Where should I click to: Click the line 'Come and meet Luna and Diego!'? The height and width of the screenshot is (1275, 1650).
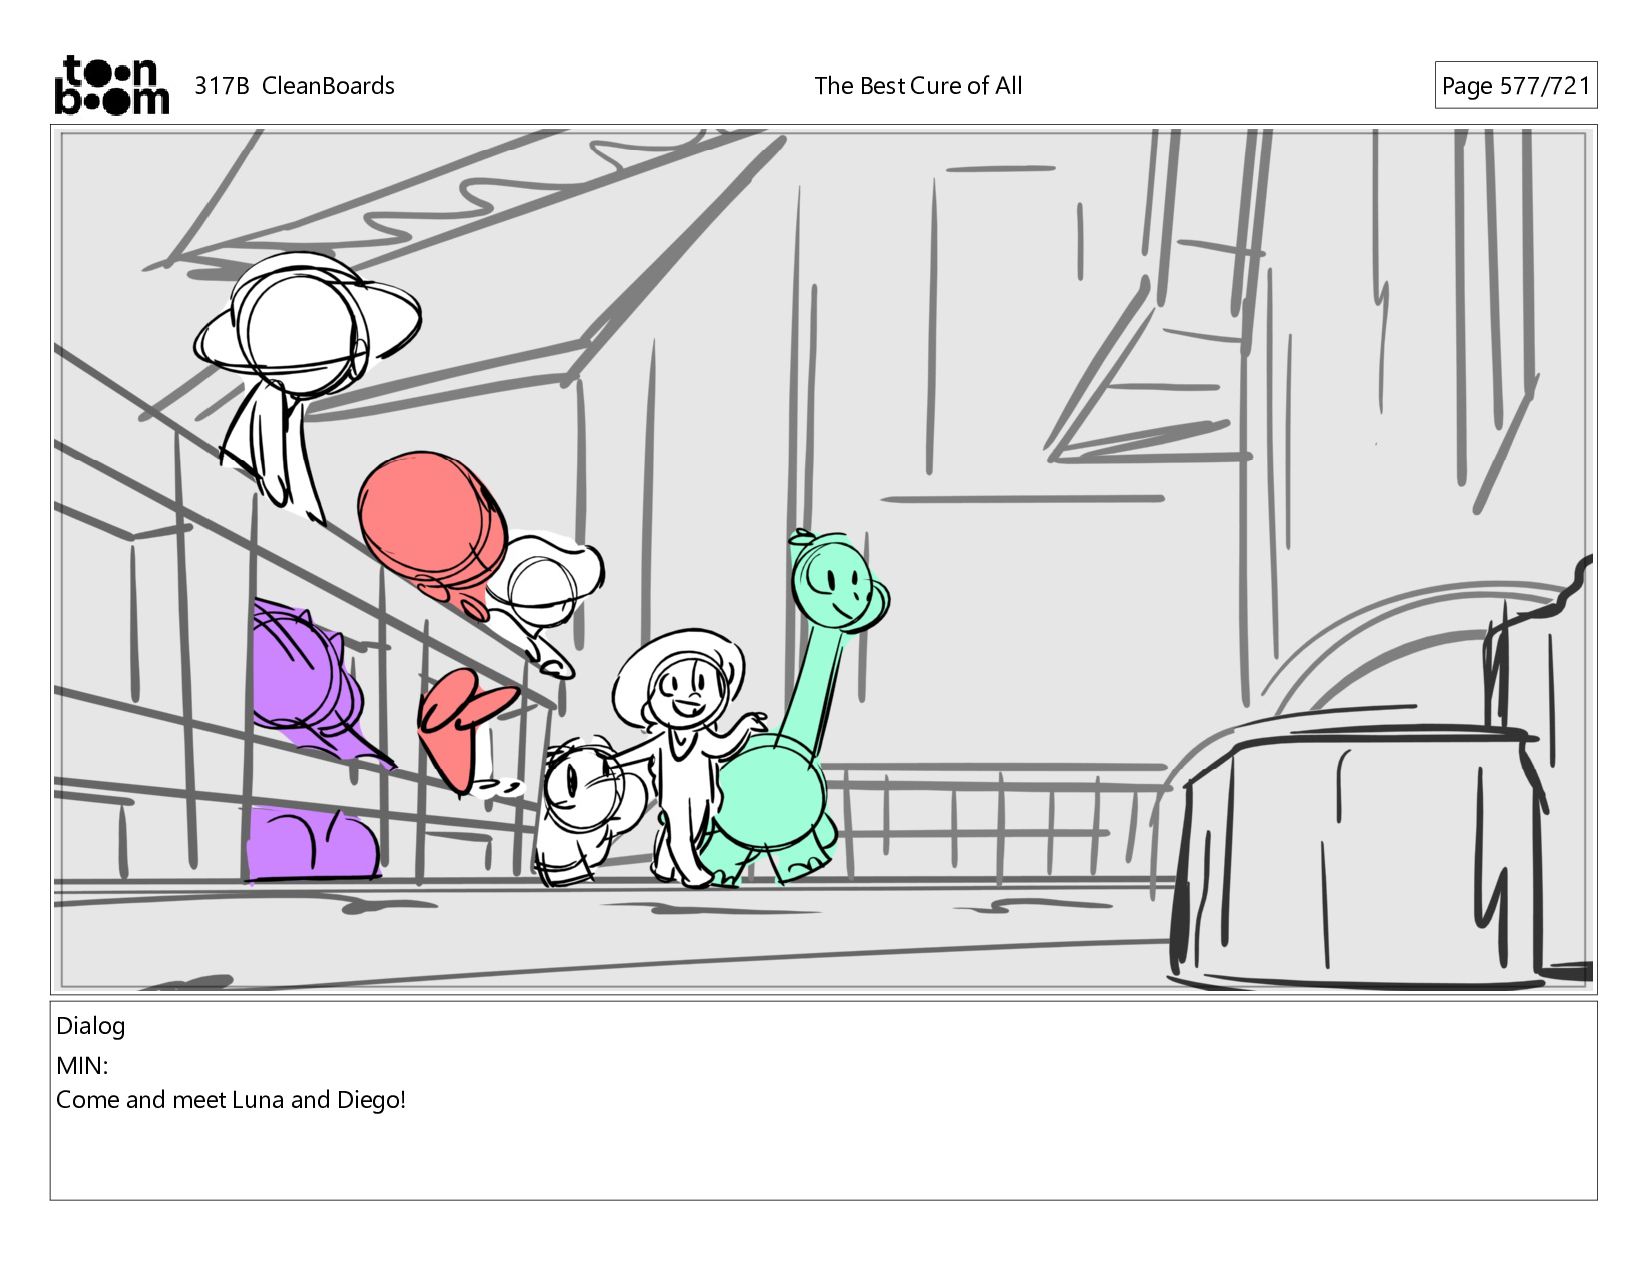click(x=231, y=1100)
